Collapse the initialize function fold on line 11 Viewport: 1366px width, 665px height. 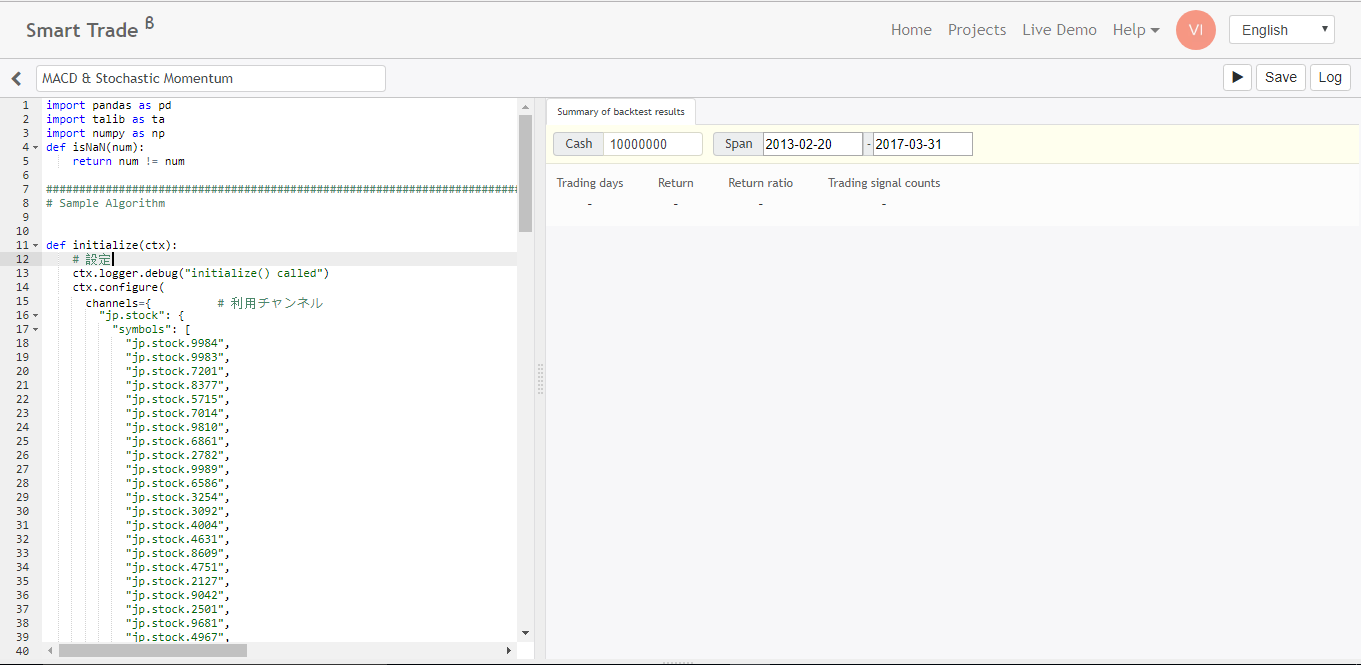(36, 245)
